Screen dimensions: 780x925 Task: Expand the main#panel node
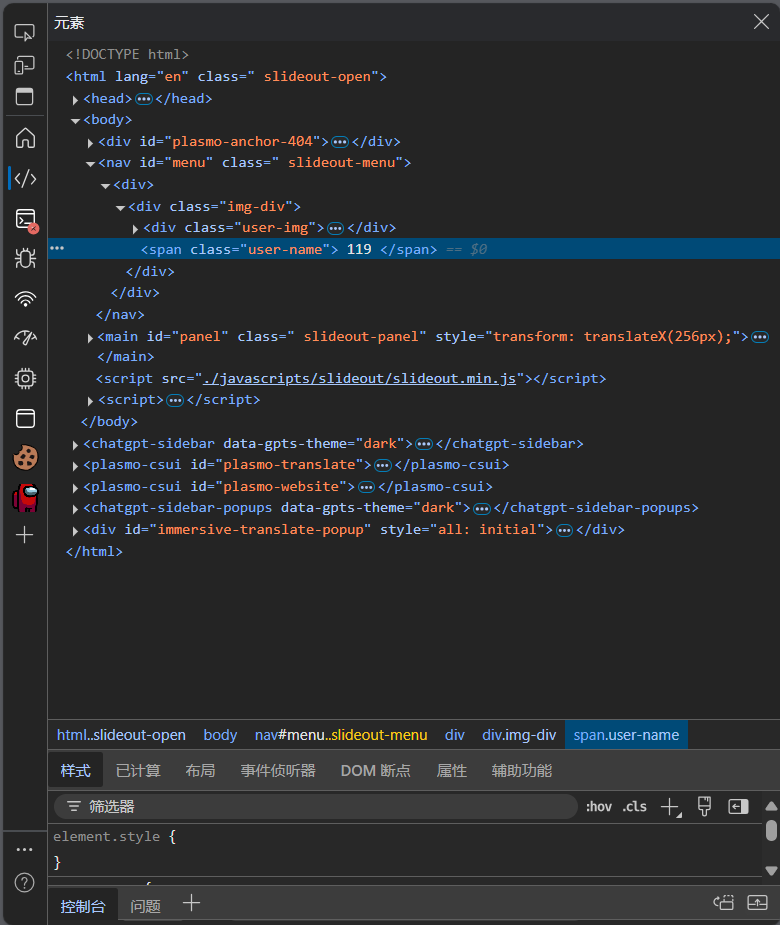(90, 338)
